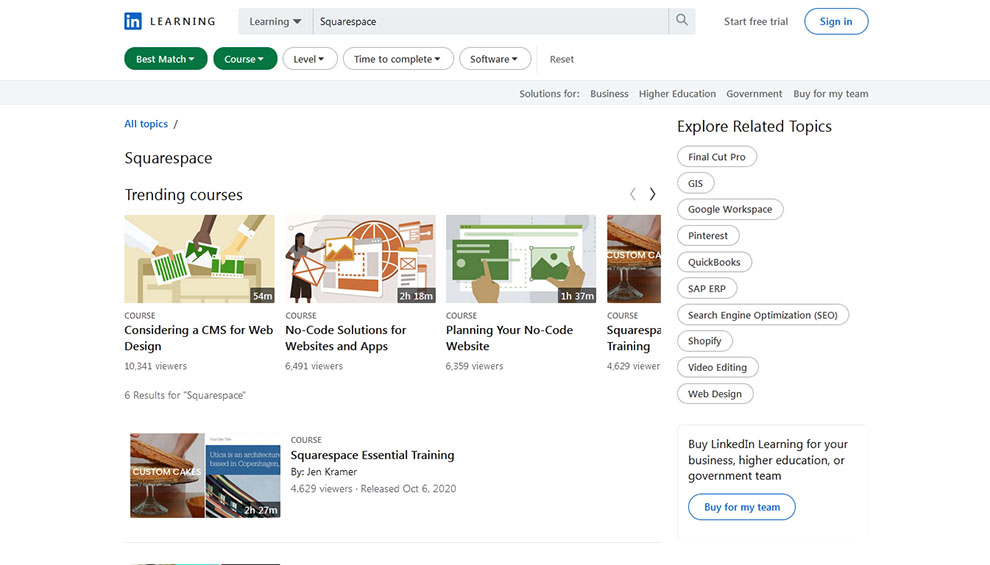The width and height of the screenshot is (990, 565).
Task: Open the Best Match sort dropdown
Action: click(165, 59)
